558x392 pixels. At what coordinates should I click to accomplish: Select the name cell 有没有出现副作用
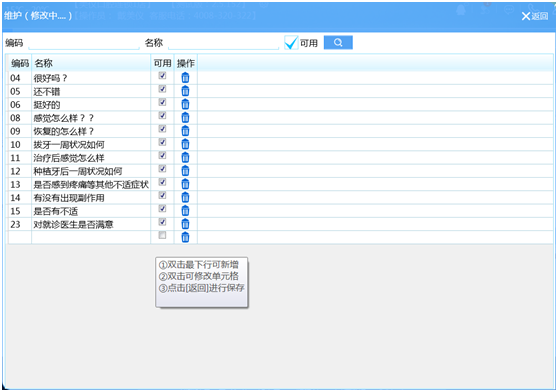point(91,198)
